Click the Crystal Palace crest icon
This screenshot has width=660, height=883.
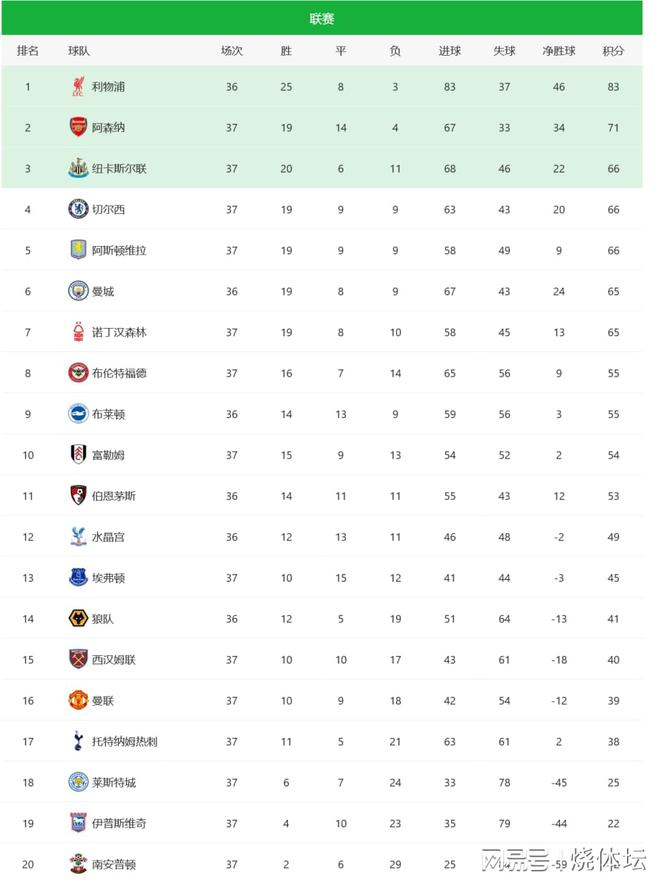(77, 537)
